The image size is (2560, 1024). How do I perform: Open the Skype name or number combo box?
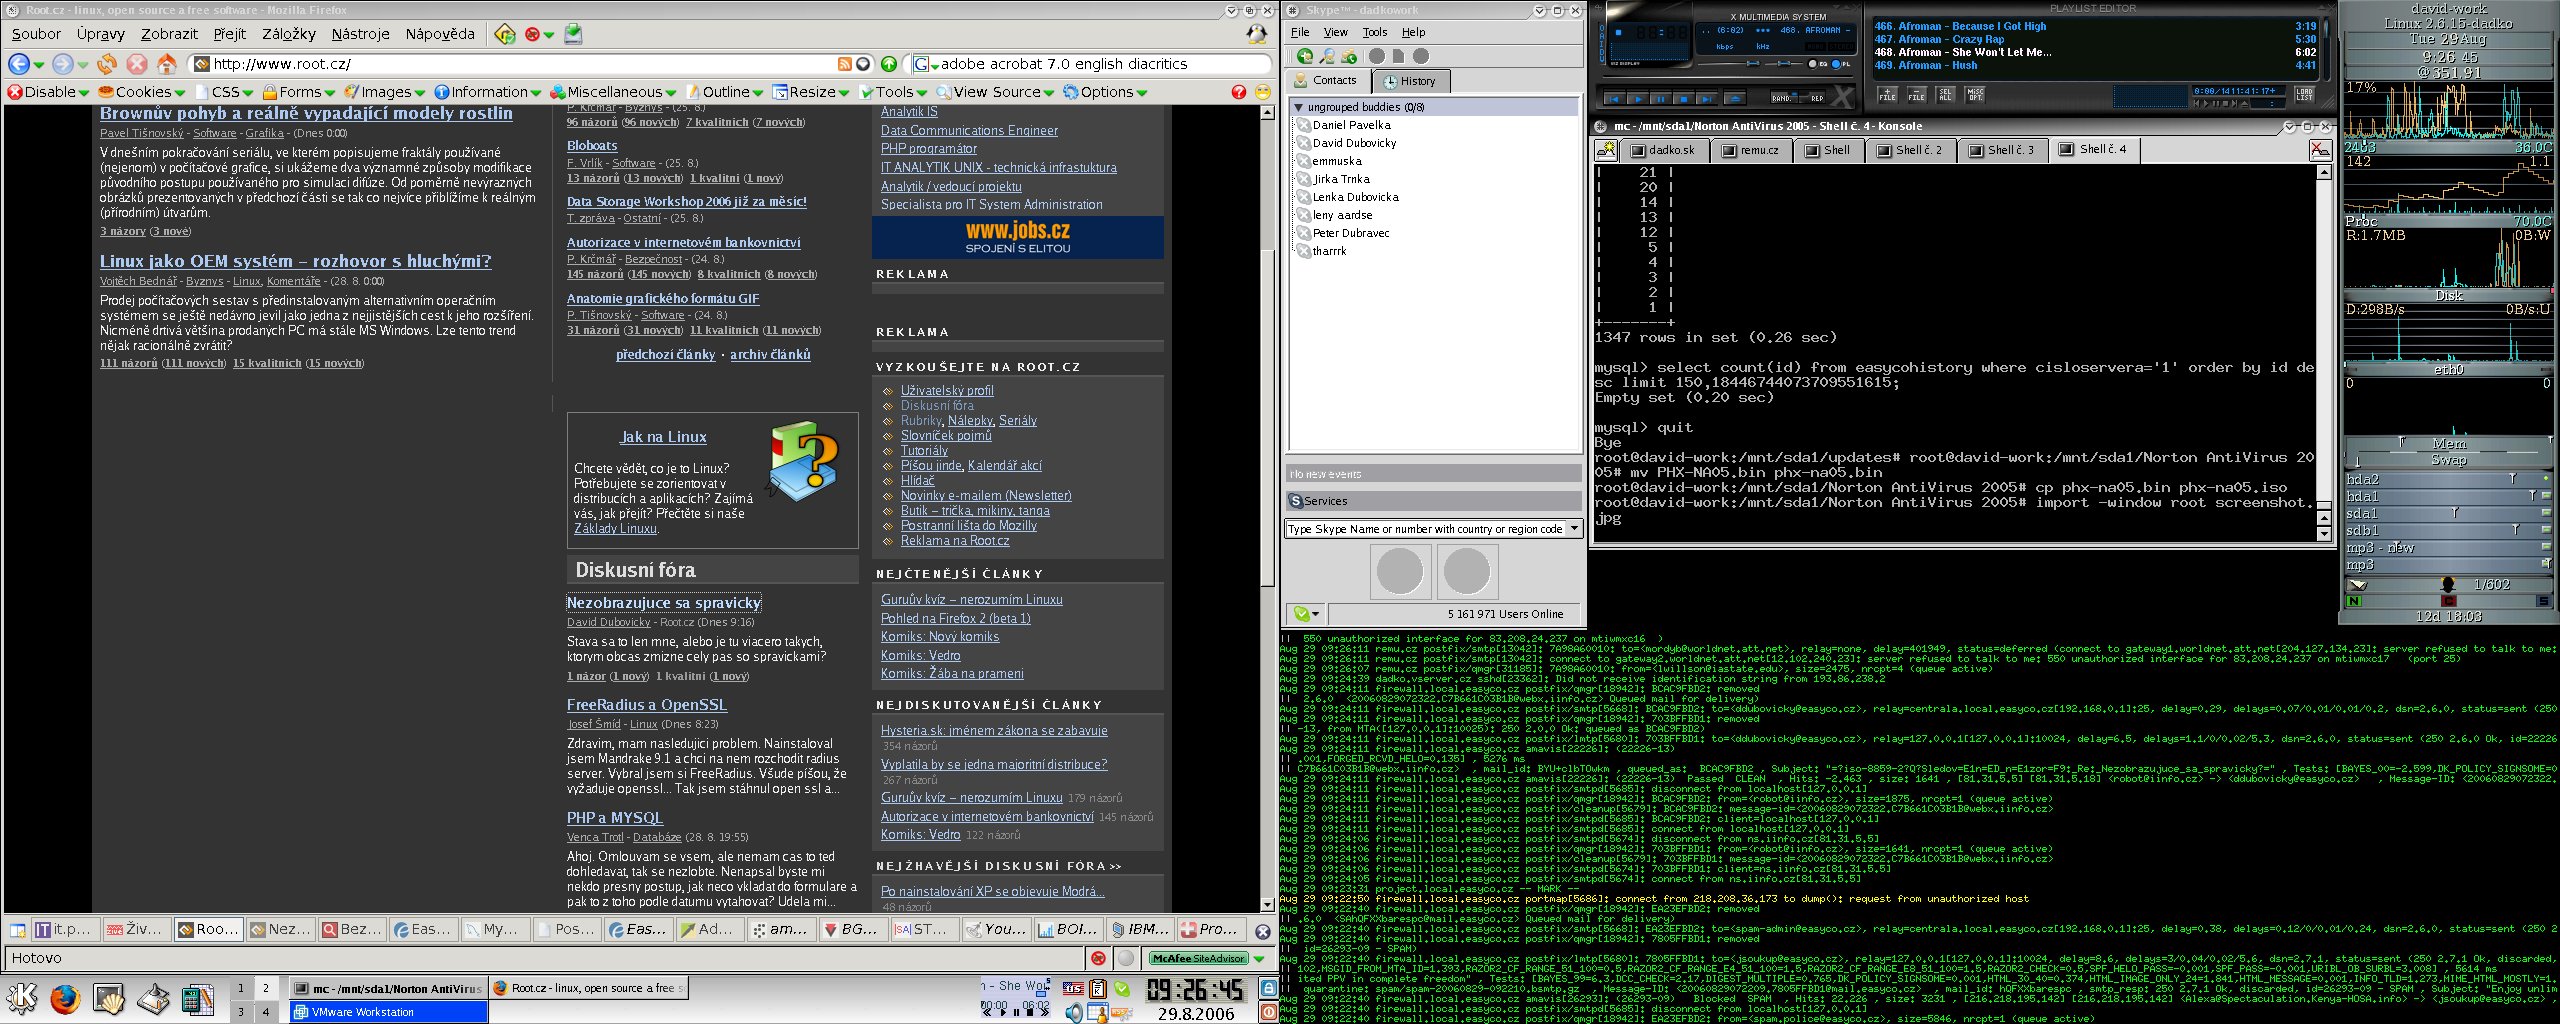click(1574, 529)
